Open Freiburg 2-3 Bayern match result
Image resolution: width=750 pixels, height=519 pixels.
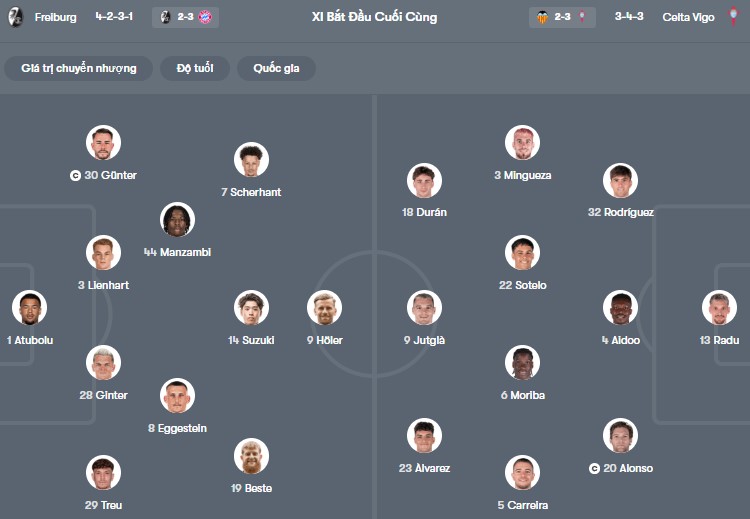coord(187,17)
